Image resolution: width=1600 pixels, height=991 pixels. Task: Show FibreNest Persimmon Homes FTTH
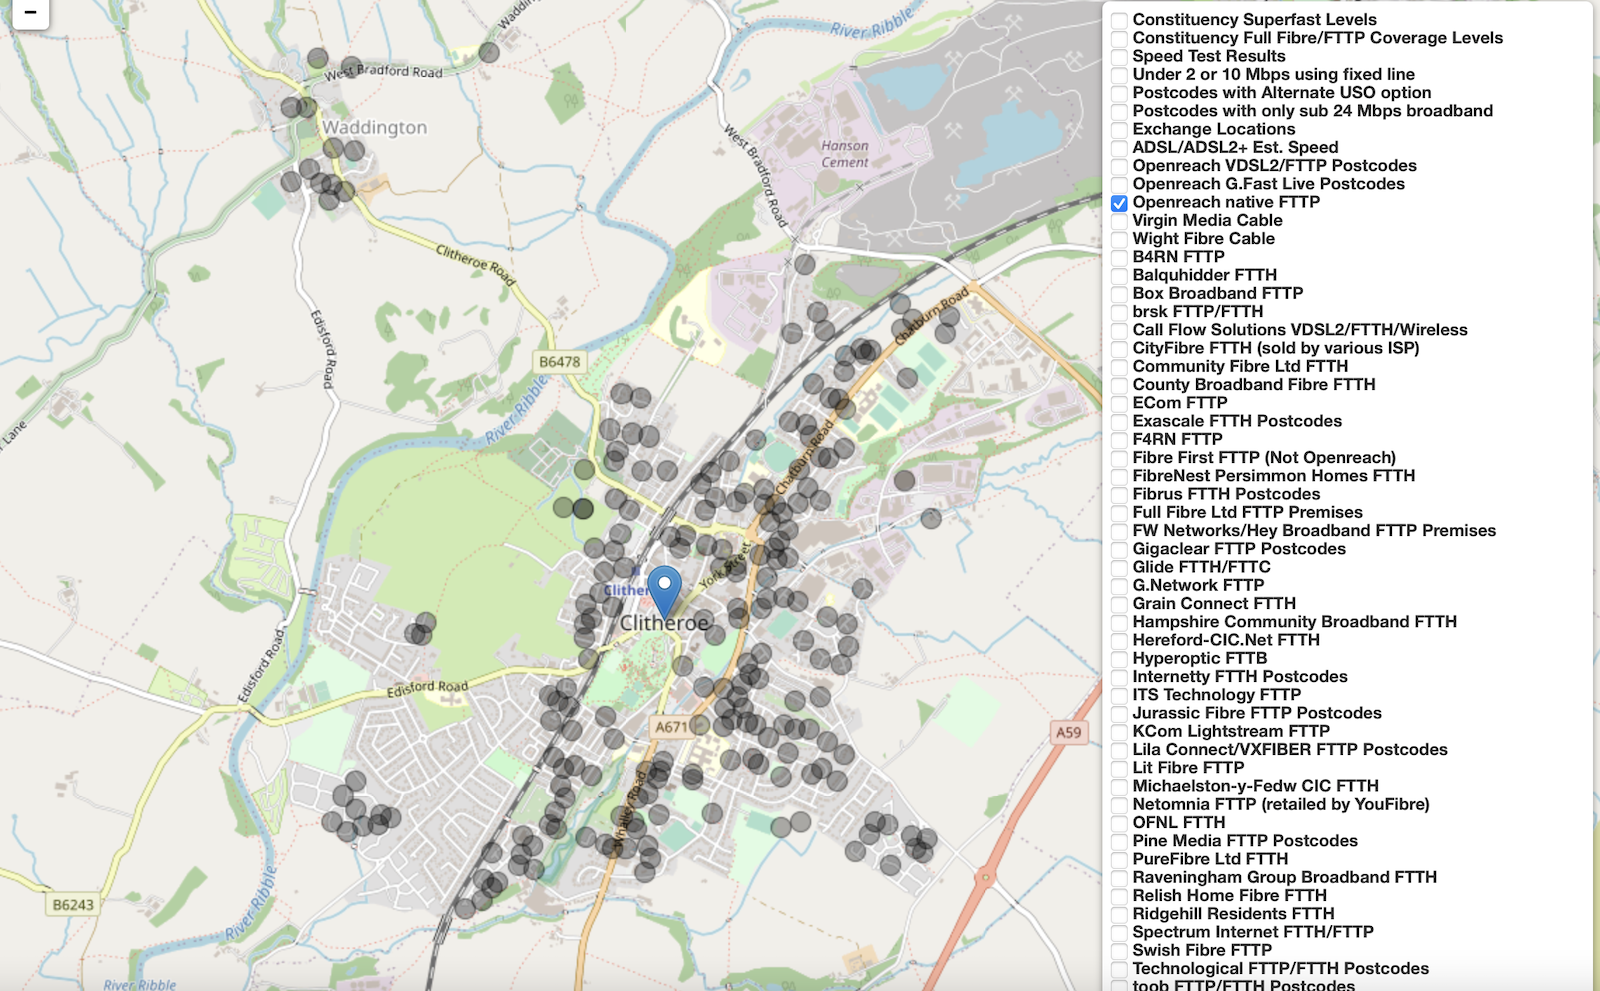(1120, 476)
